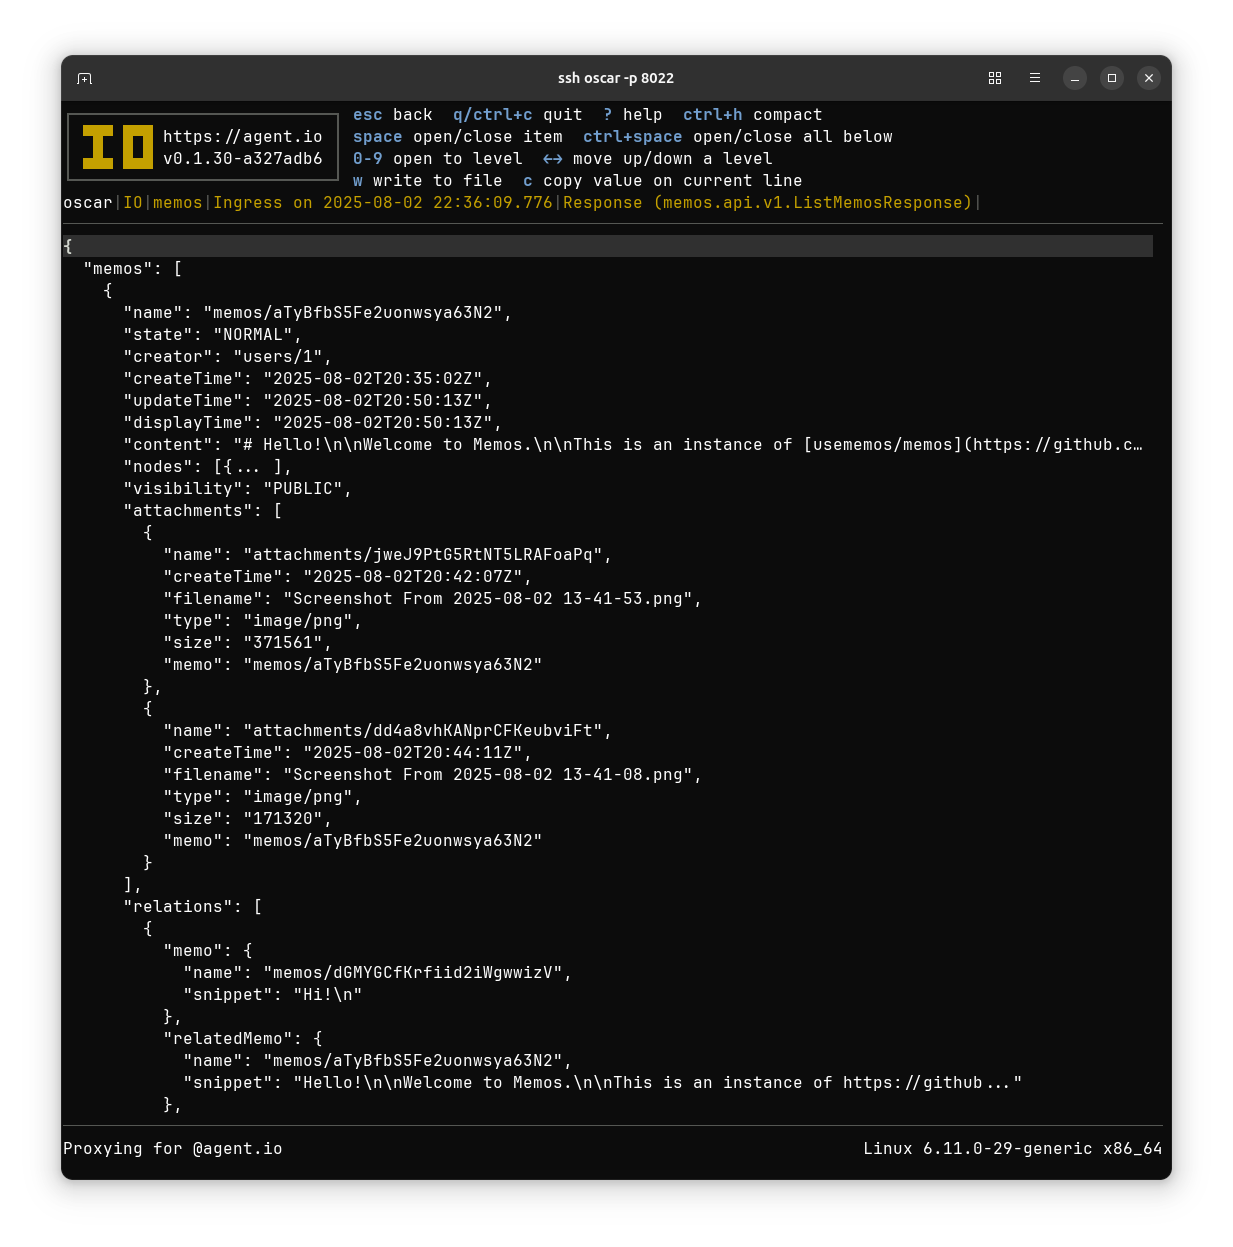Minimize the ssh oscar terminal window

pos(1075,78)
